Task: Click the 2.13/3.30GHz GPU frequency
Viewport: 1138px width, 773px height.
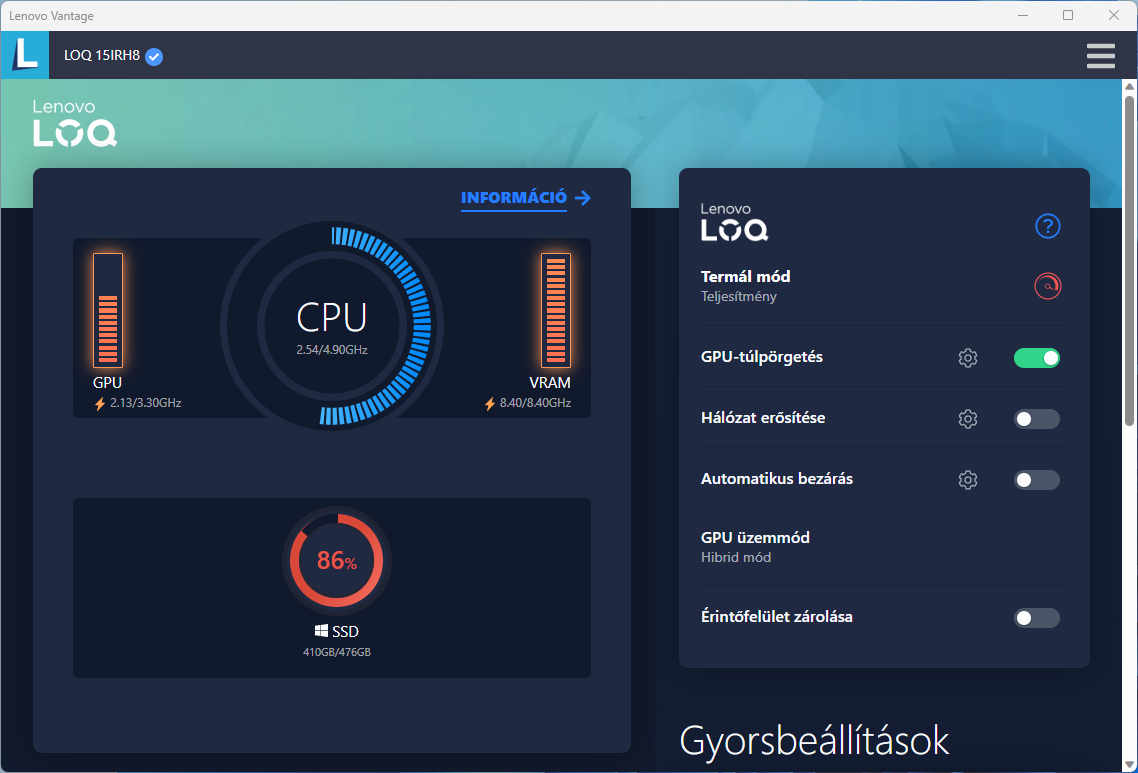Action: point(146,403)
